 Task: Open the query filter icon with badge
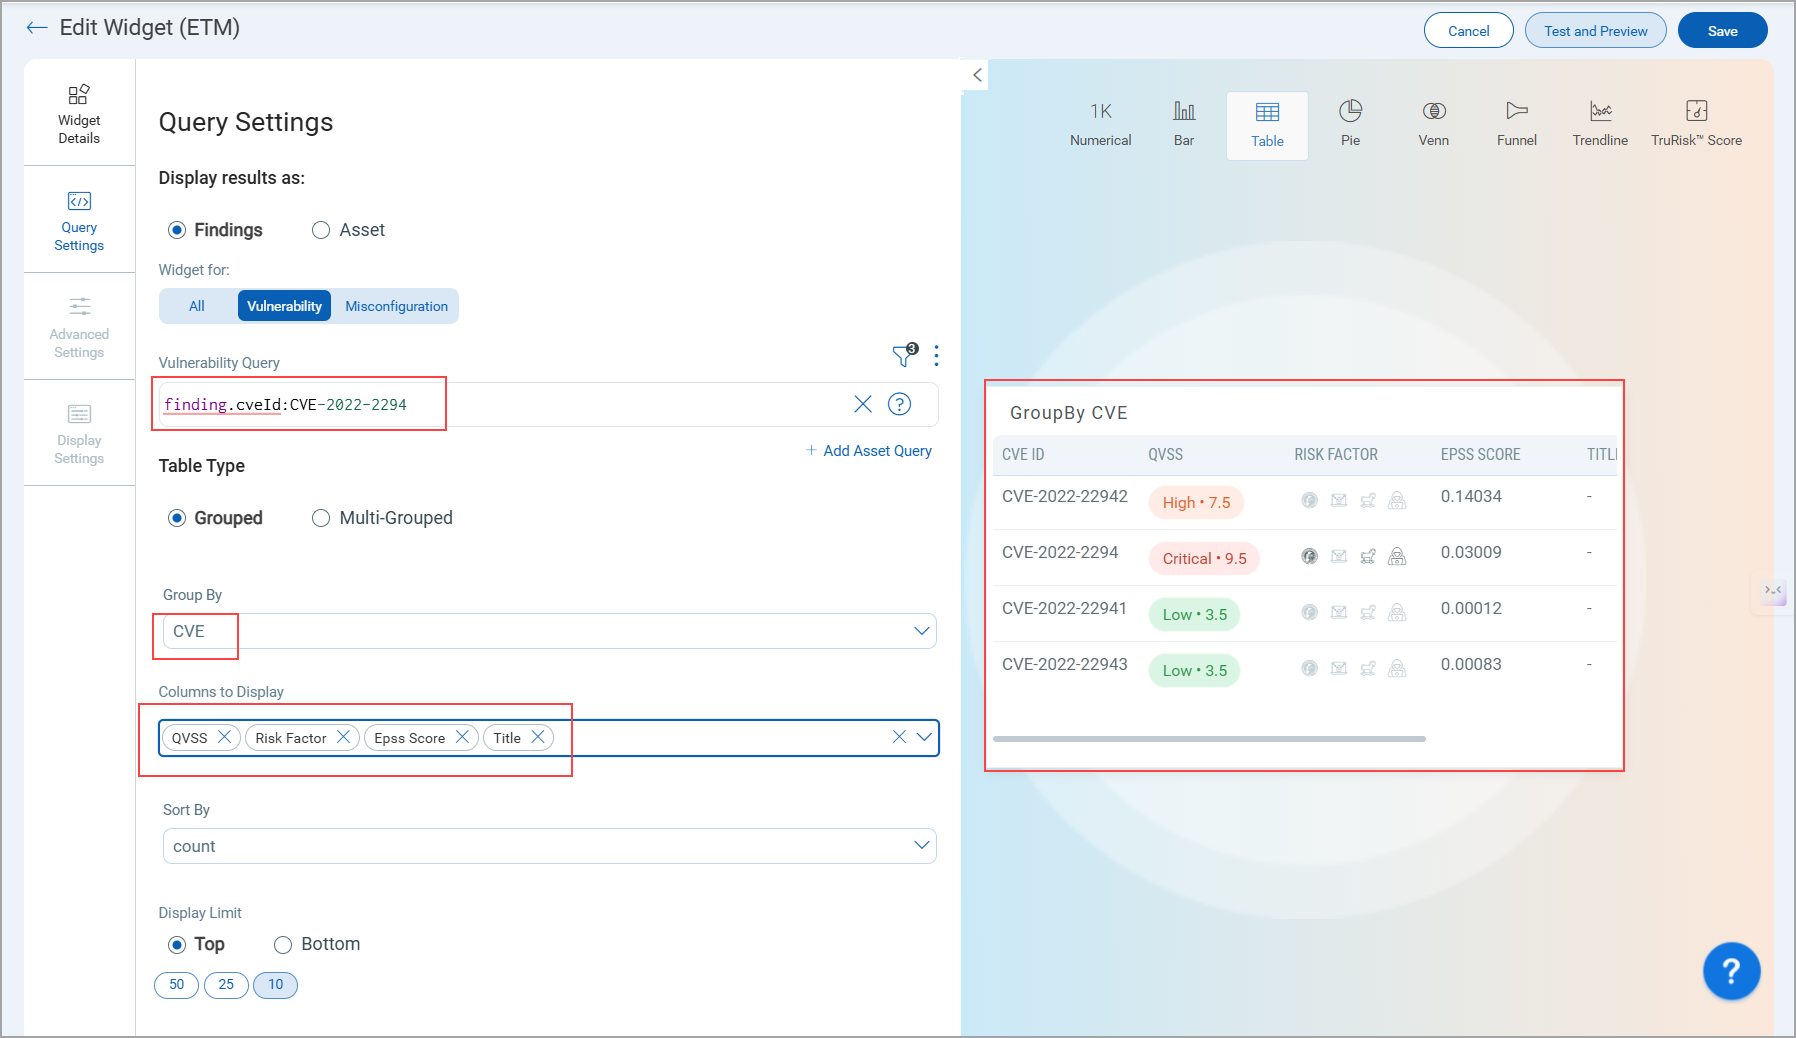904,355
